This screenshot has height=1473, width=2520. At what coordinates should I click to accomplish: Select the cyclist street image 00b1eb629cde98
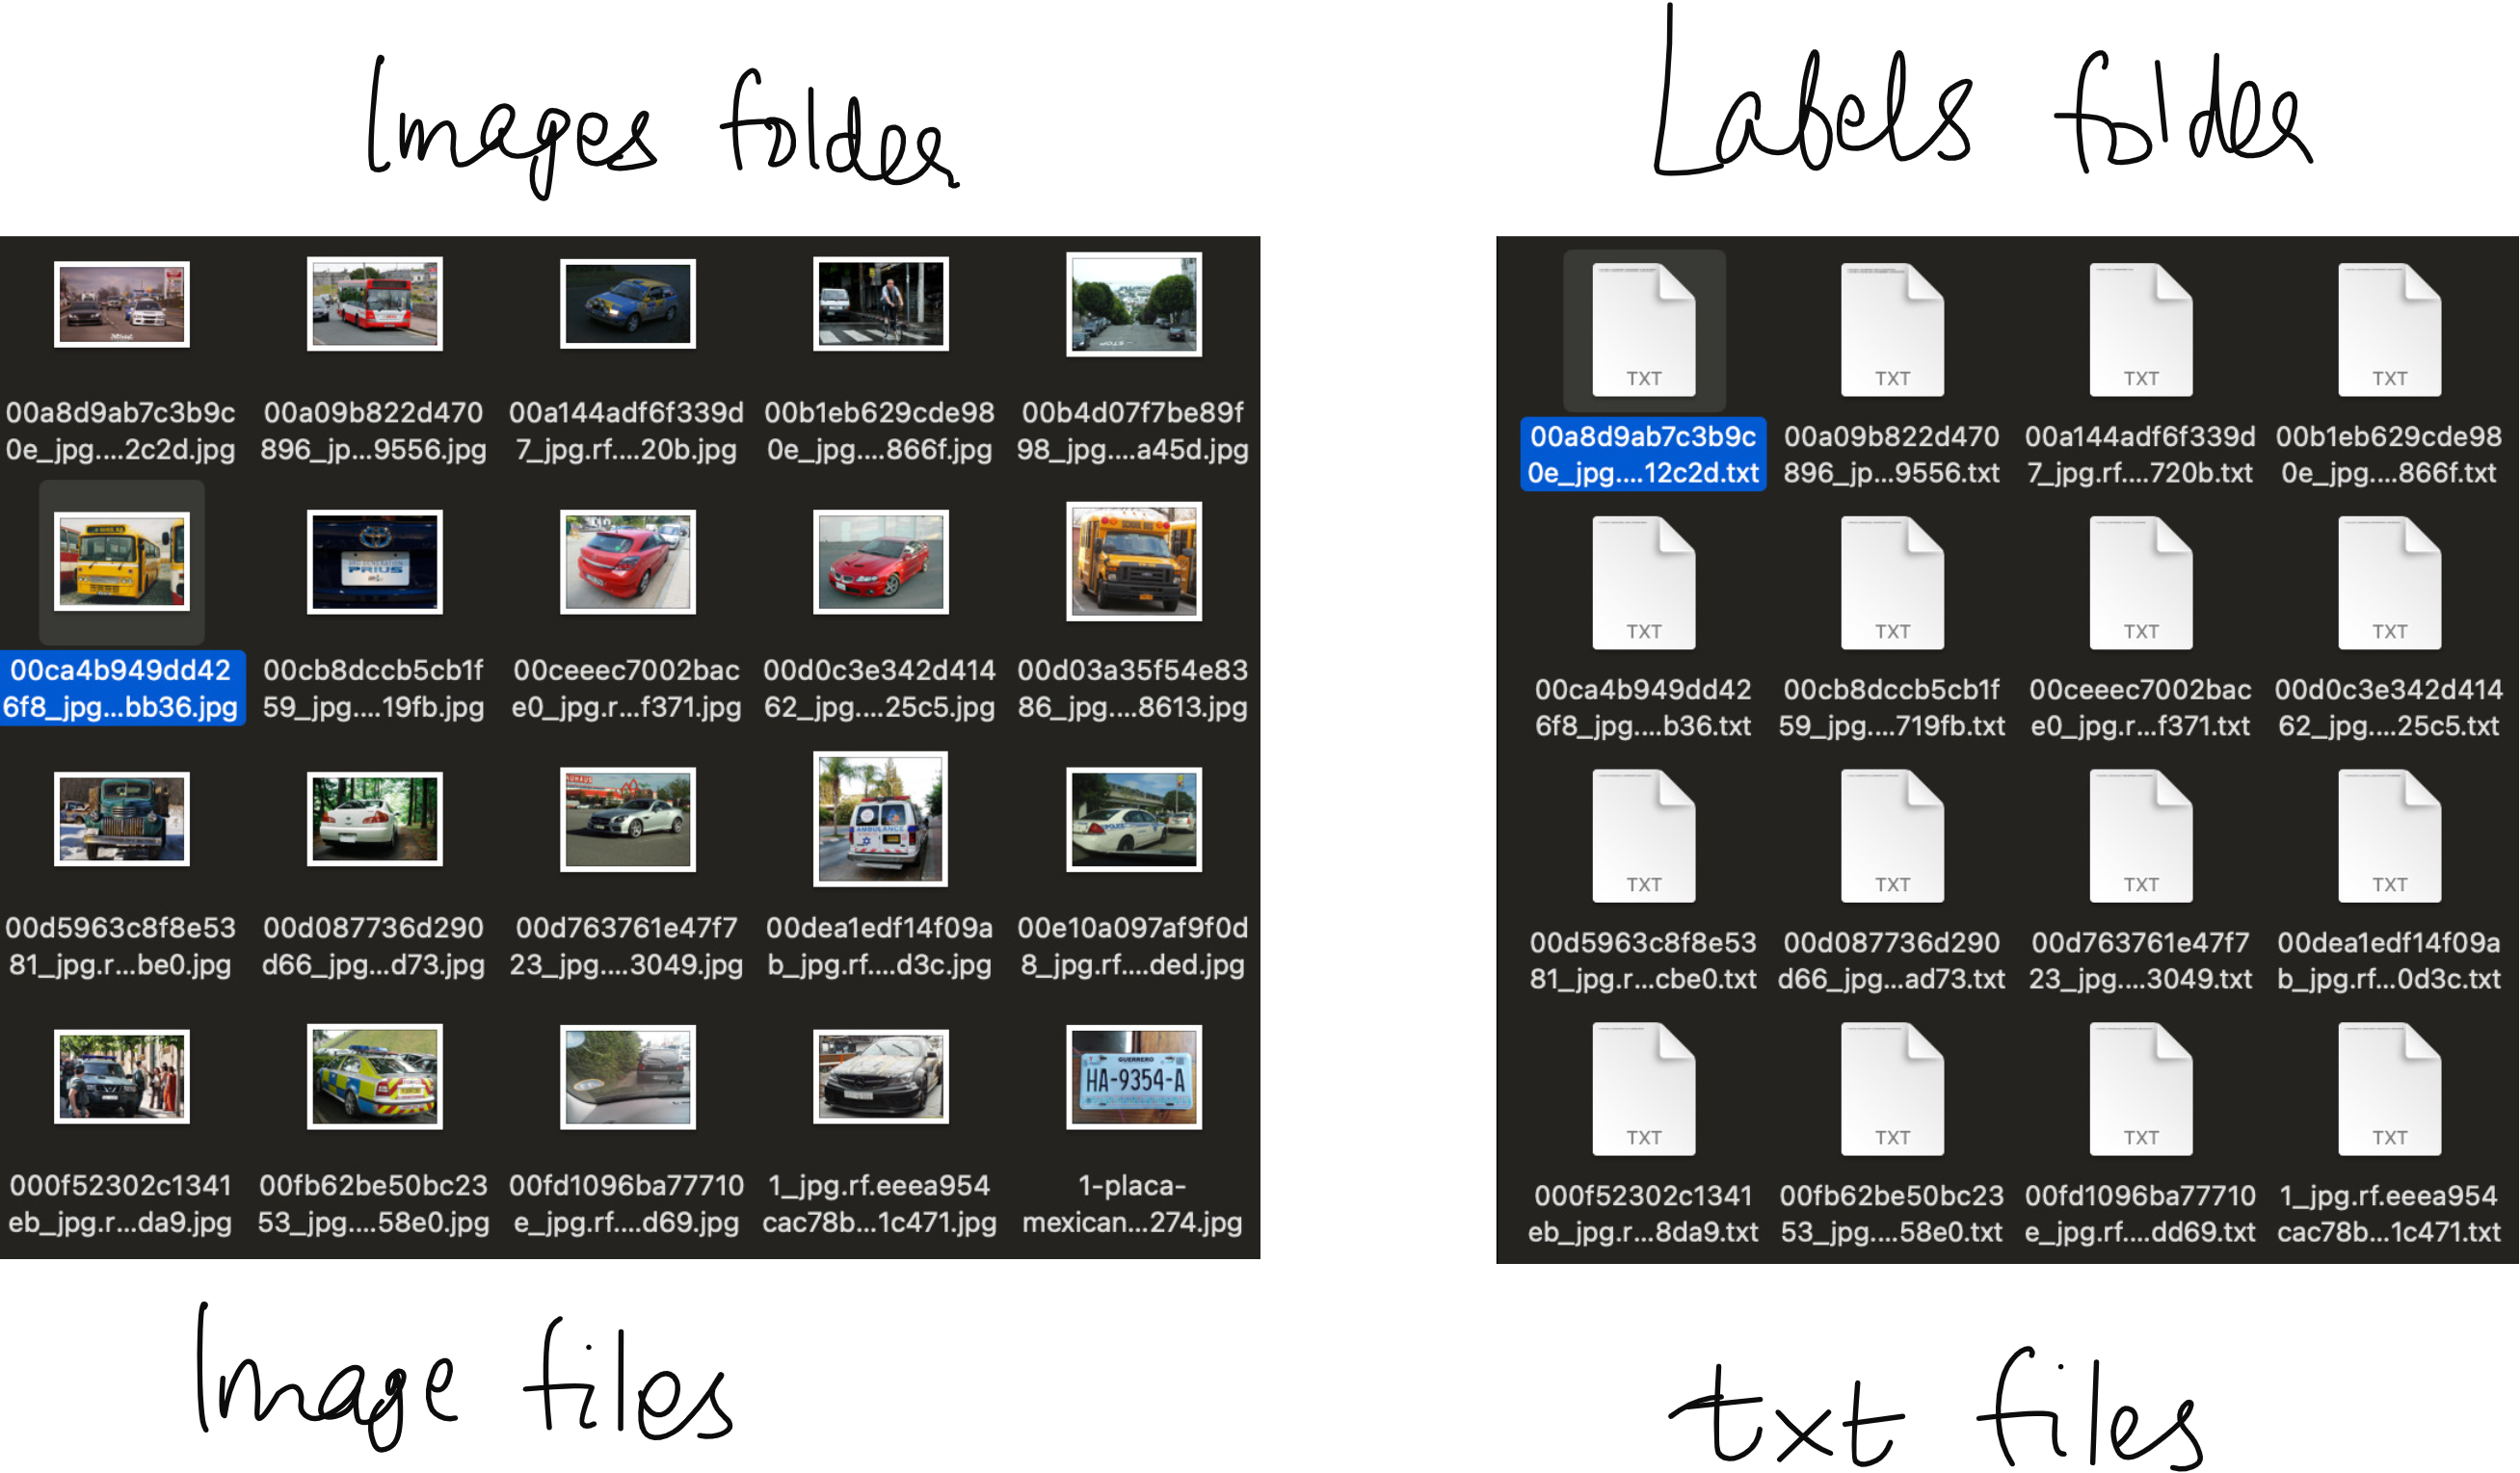click(x=880, y=304)
